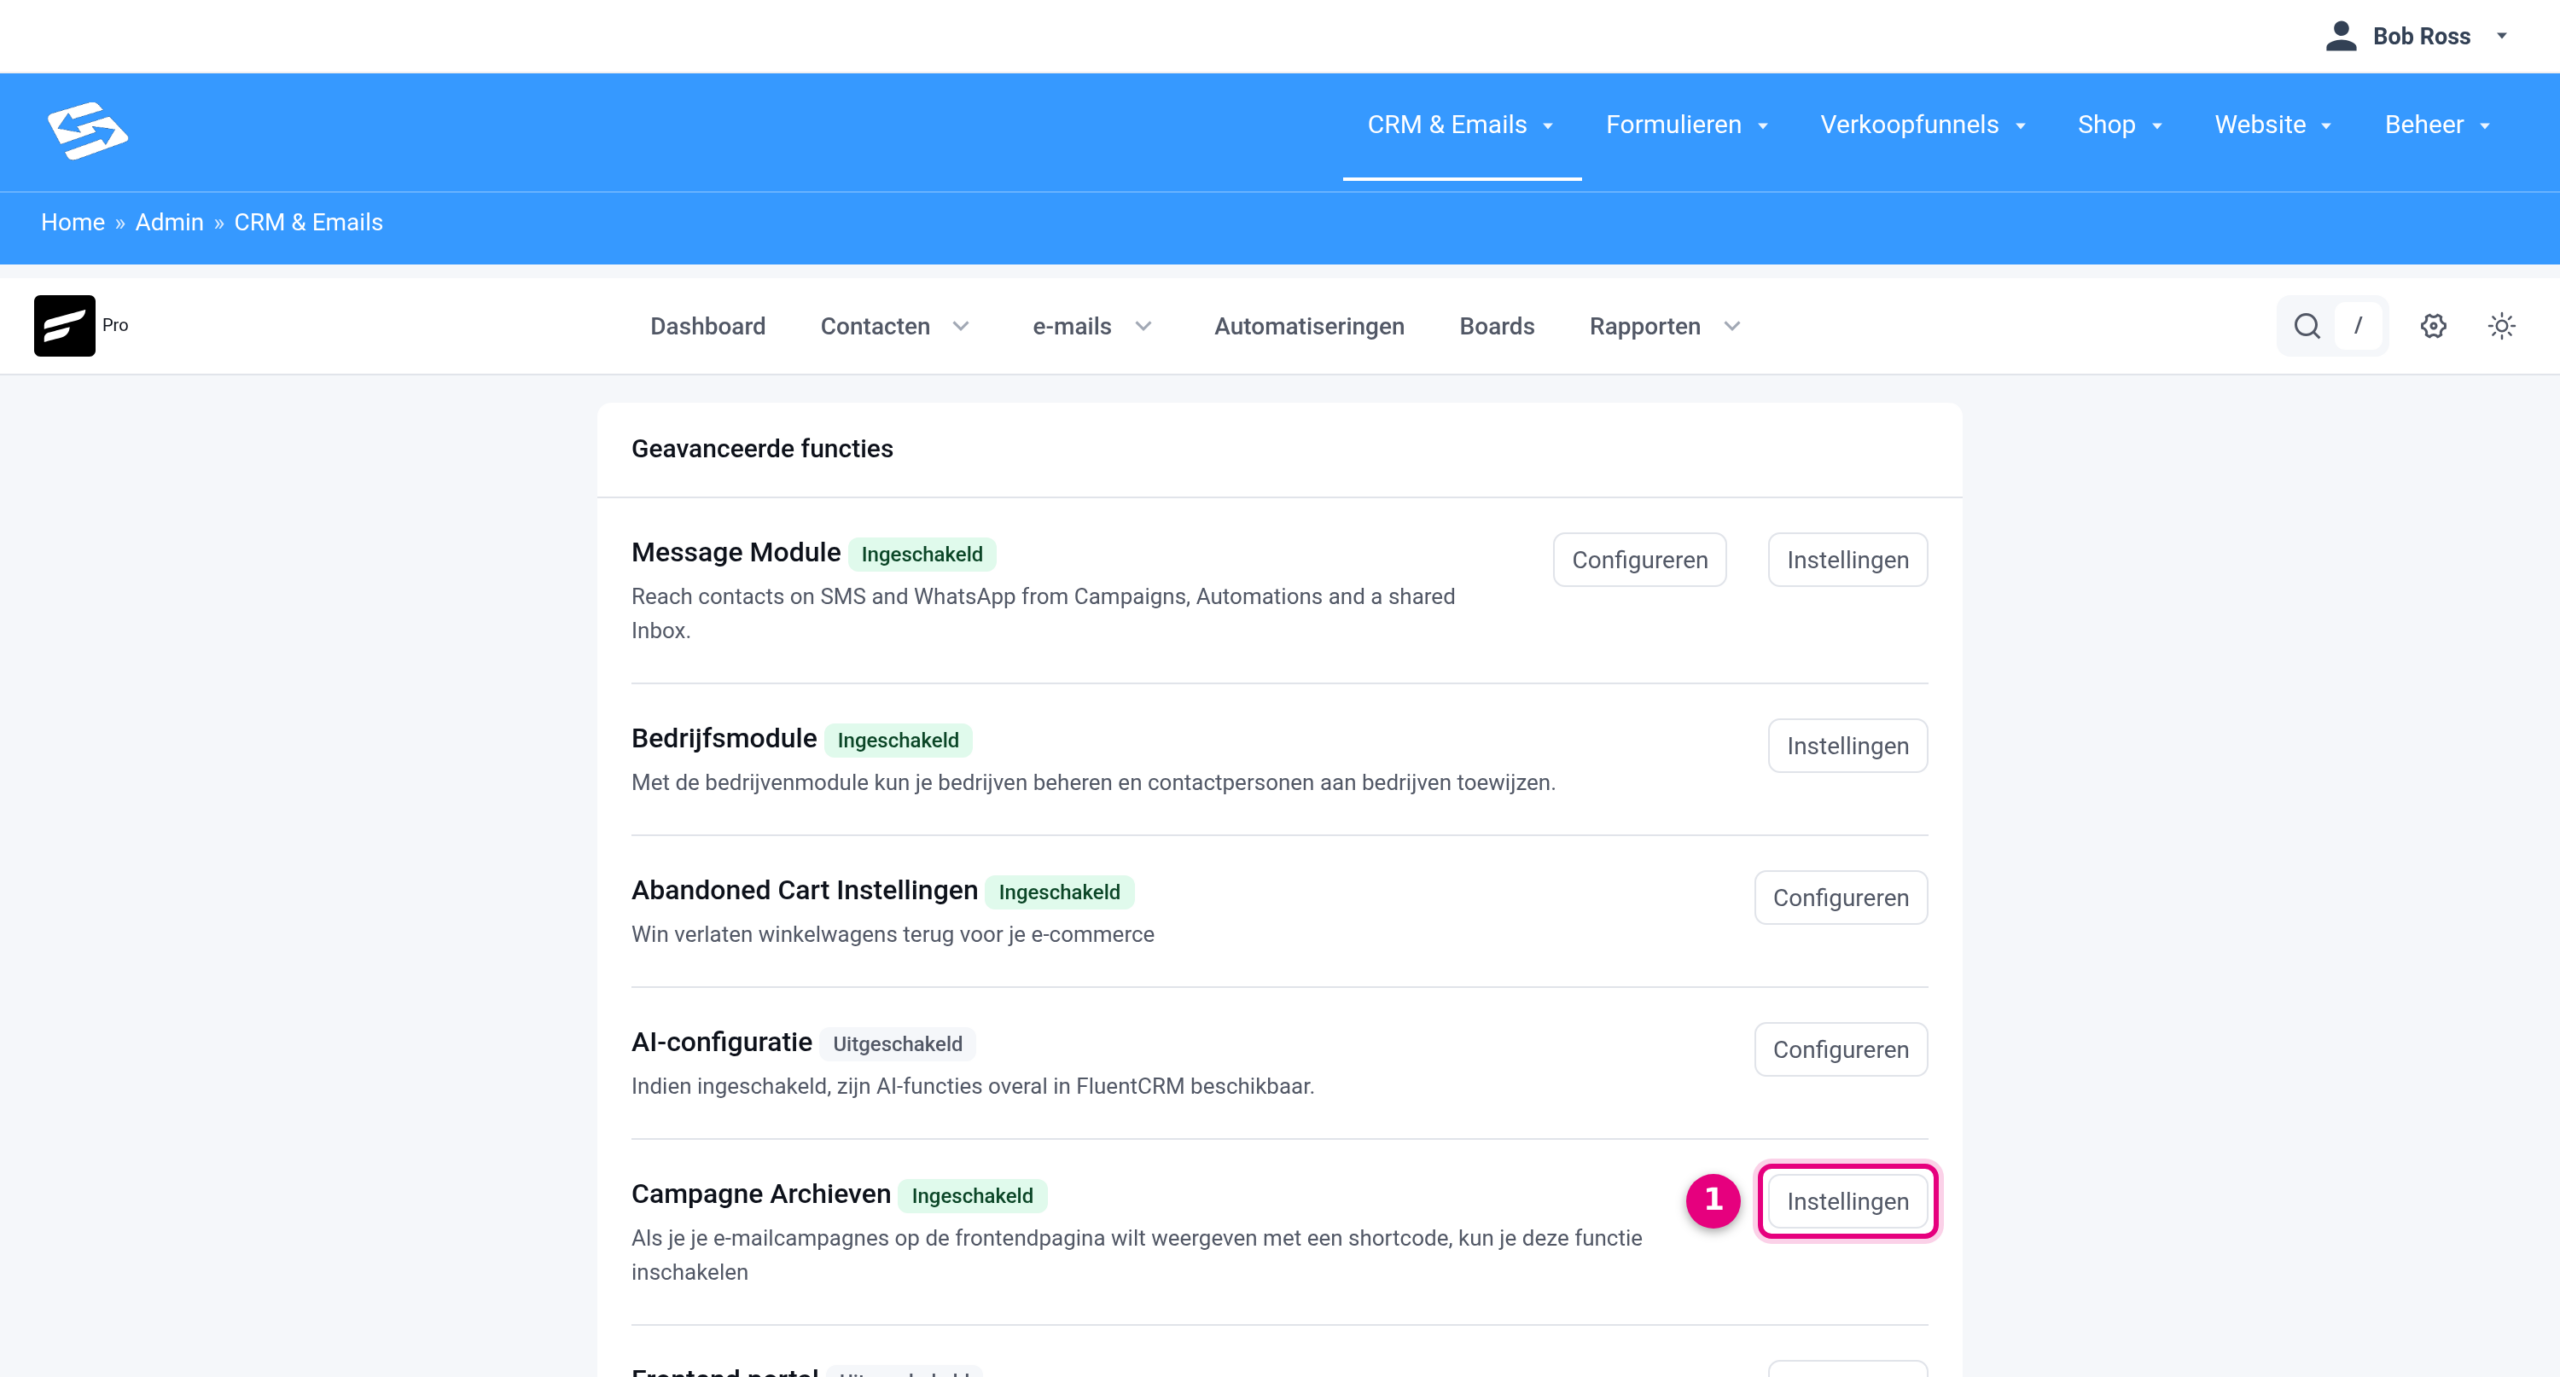The image size is (2560, 1377).
Task: Click the Abandoned Cart Instellingen title
Action: (805, 890)
